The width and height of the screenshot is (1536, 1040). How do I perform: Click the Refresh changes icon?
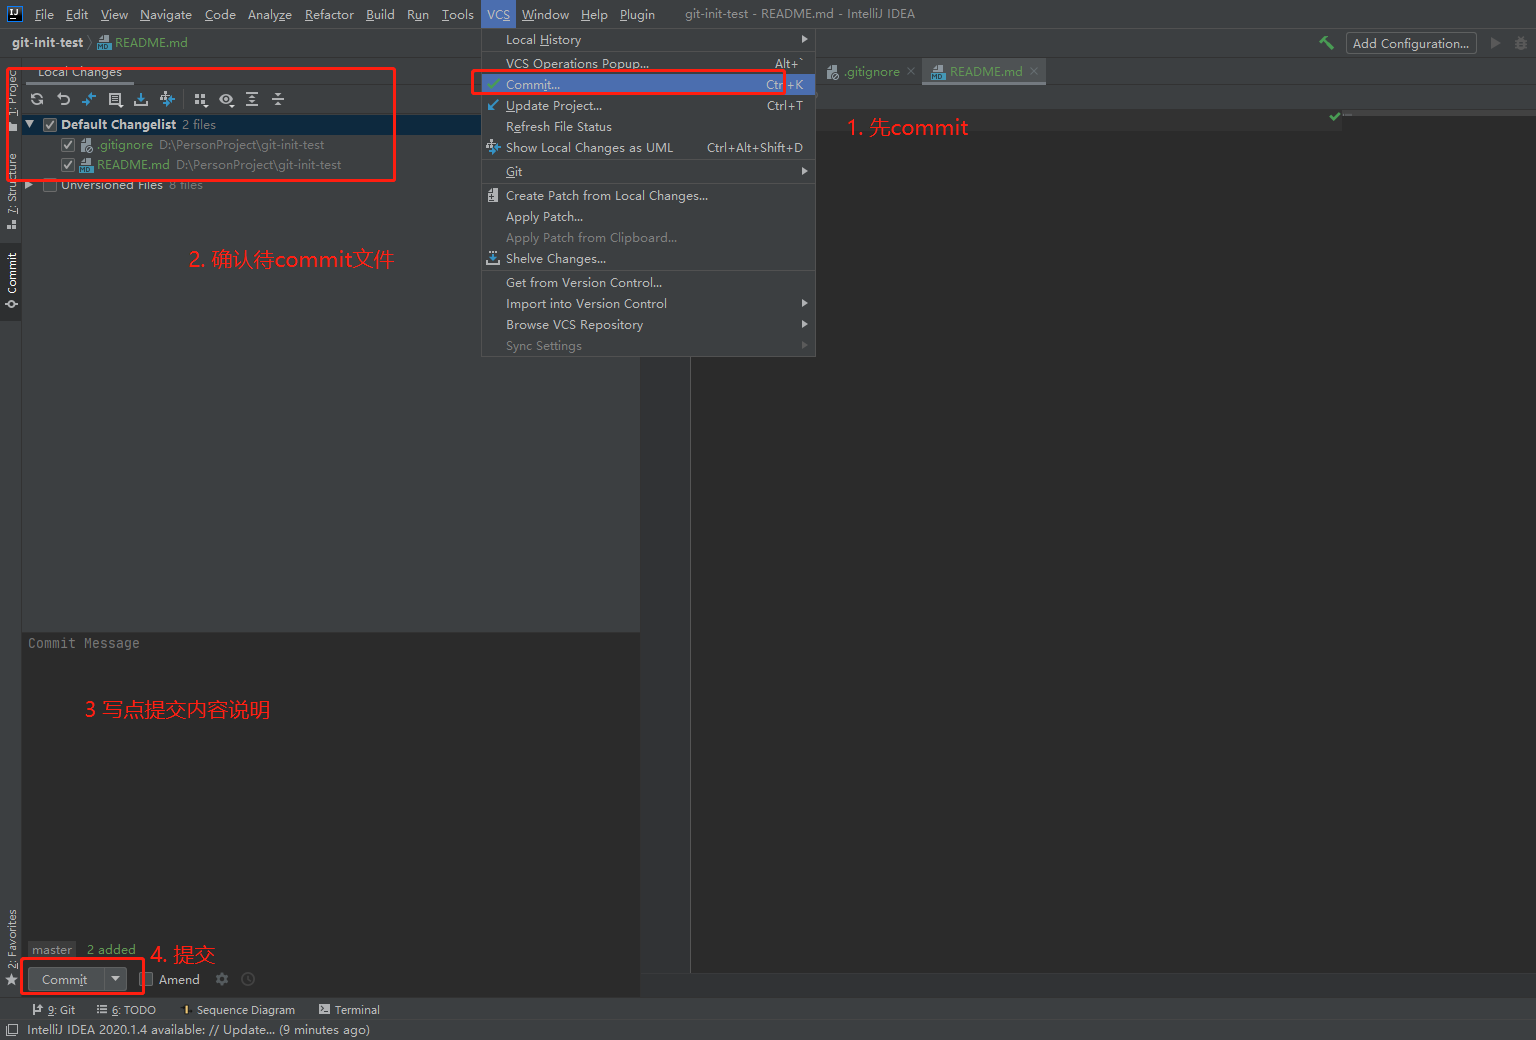[37, 99]
